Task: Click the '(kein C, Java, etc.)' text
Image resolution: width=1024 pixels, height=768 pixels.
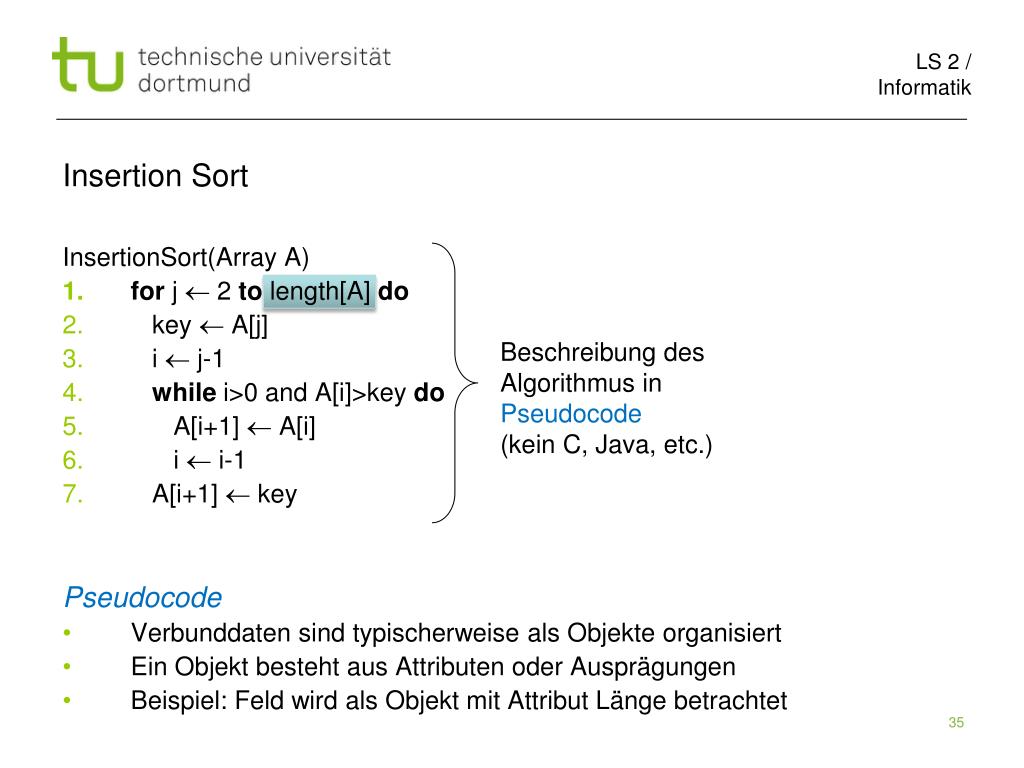Action: click(606, 445)
